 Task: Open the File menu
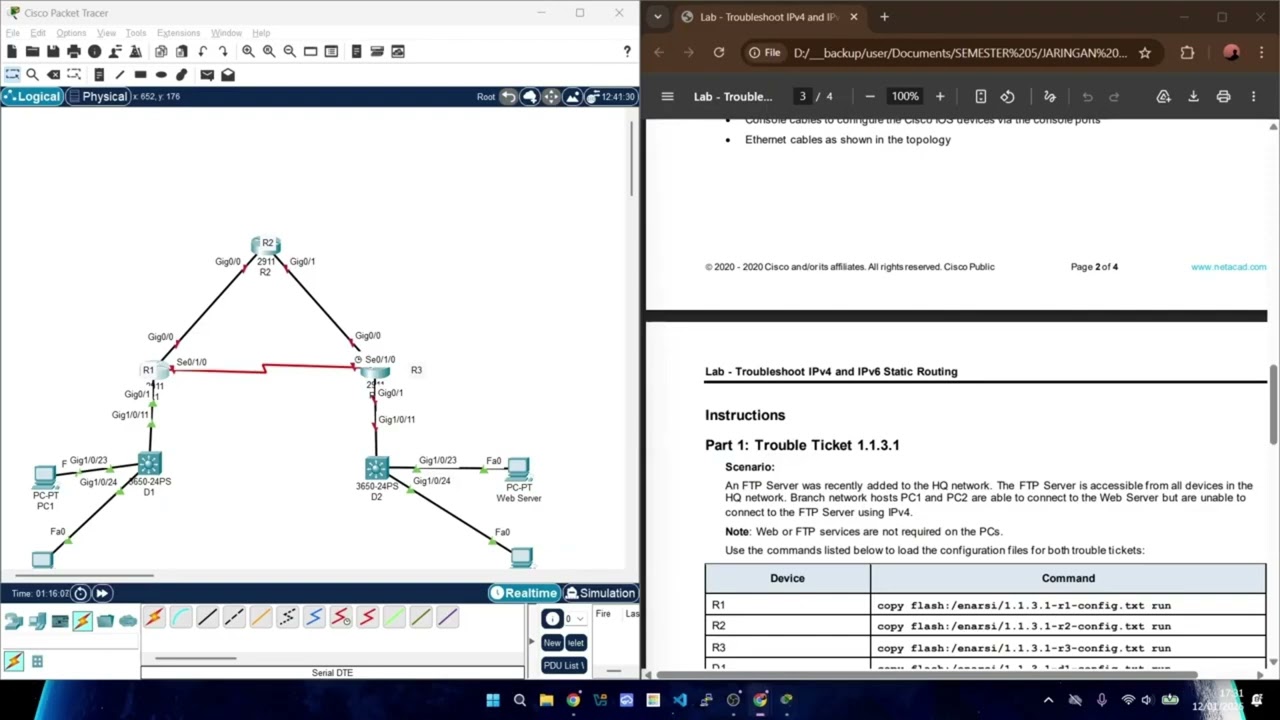[12, 33]
